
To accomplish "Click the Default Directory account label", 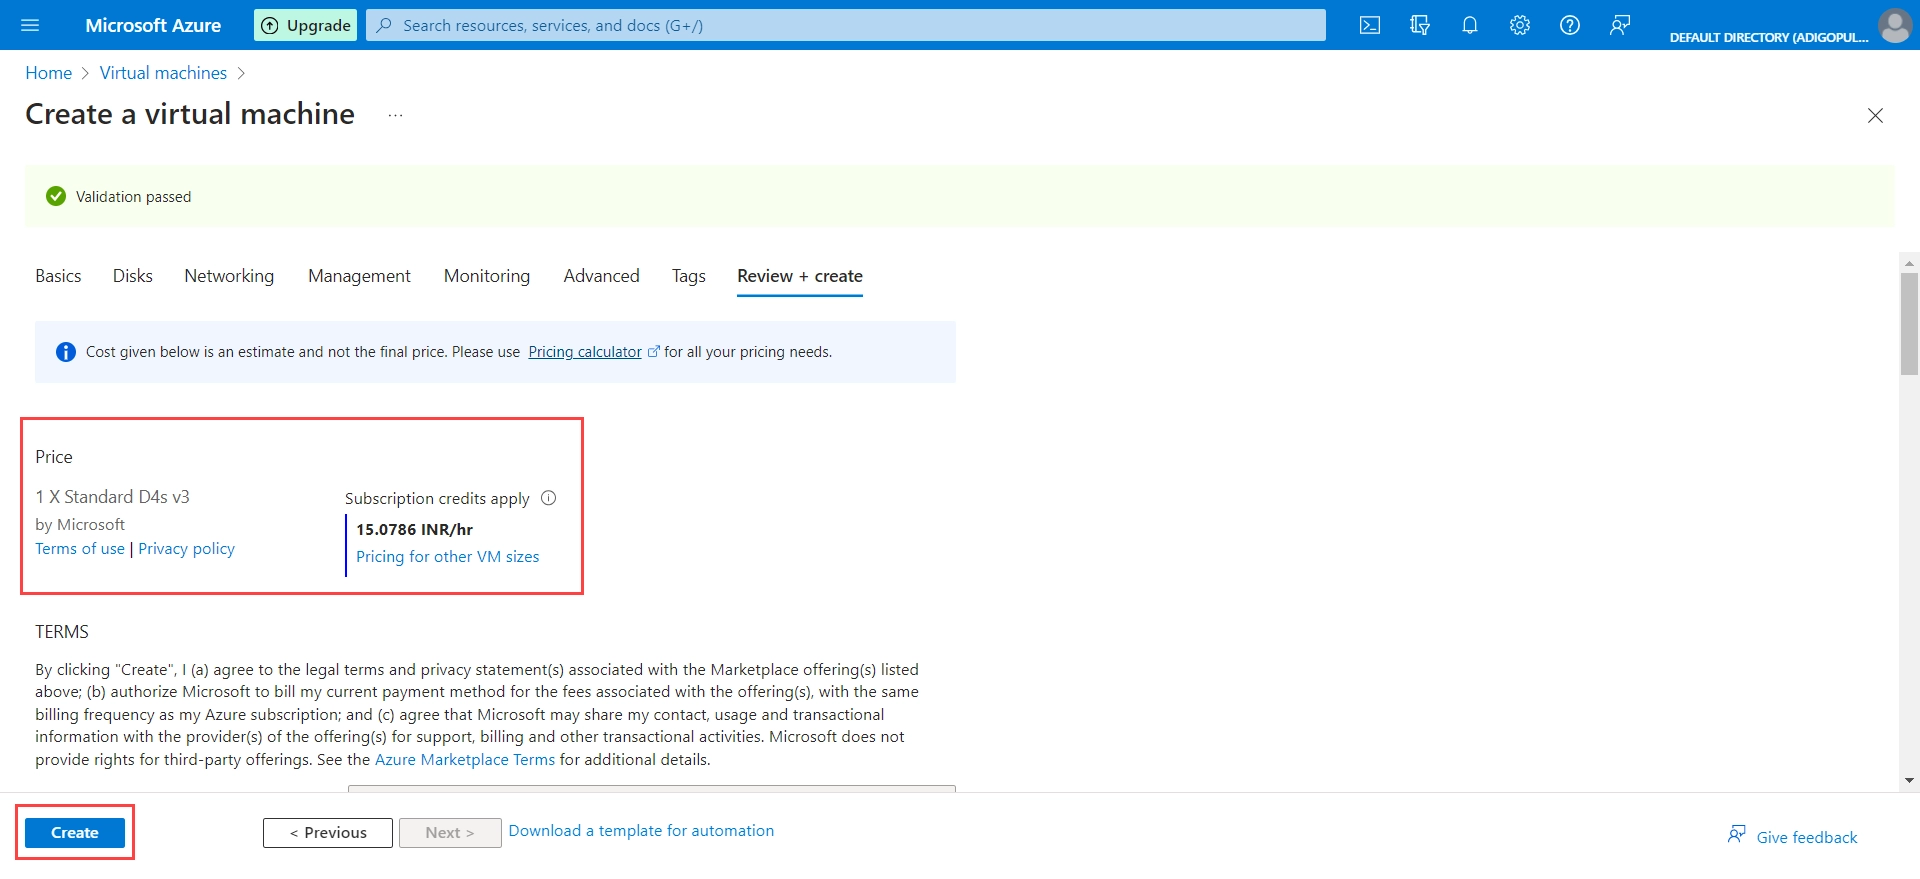I will [1768, 37].
